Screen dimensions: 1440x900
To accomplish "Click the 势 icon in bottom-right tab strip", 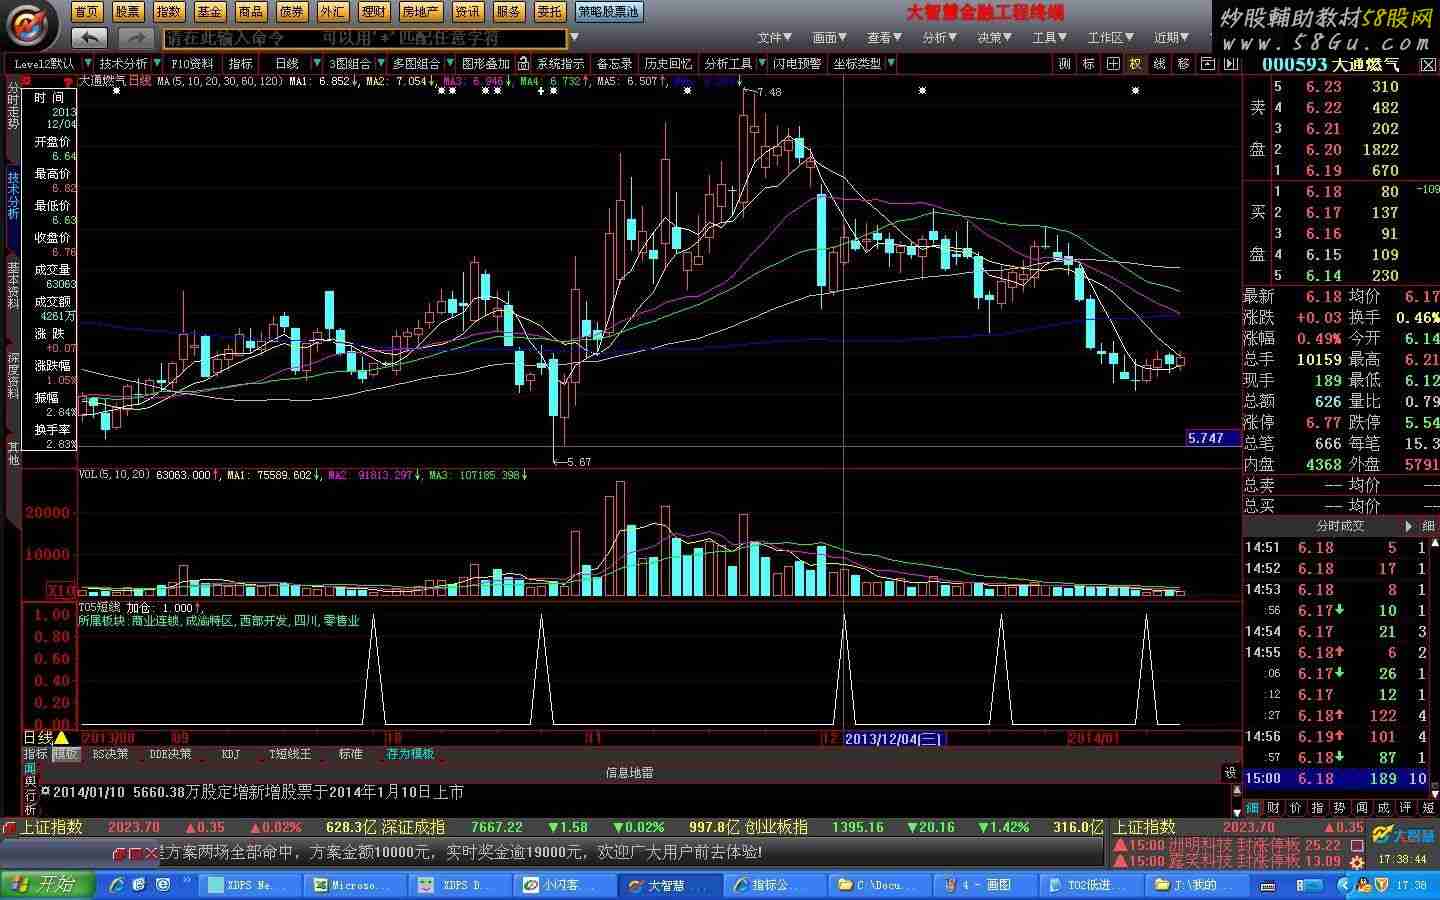I will click(x=1339, y=807).
